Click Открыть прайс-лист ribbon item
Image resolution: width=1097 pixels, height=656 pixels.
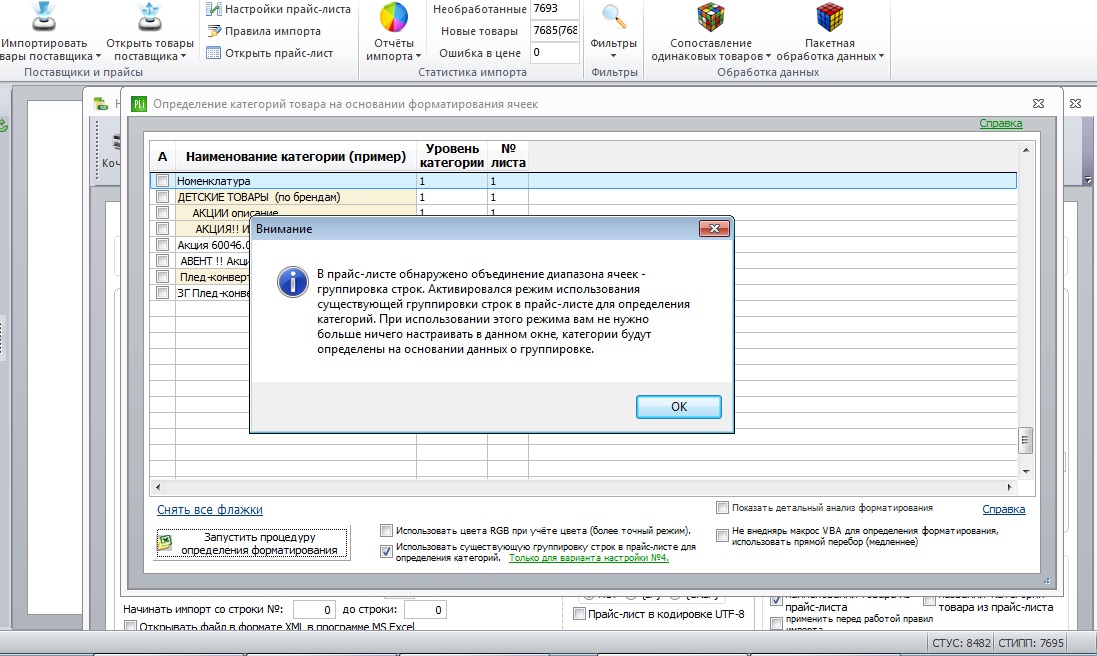pos(270,52)
